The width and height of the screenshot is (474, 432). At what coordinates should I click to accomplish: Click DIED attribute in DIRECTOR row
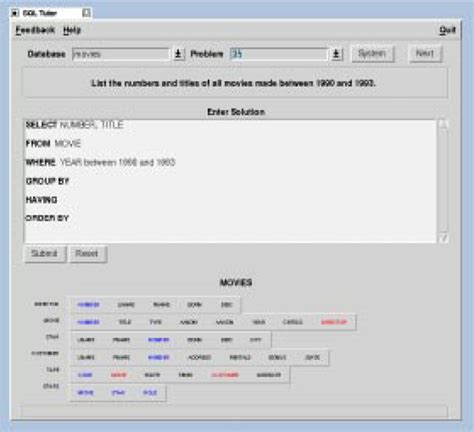tap(227, 305)
